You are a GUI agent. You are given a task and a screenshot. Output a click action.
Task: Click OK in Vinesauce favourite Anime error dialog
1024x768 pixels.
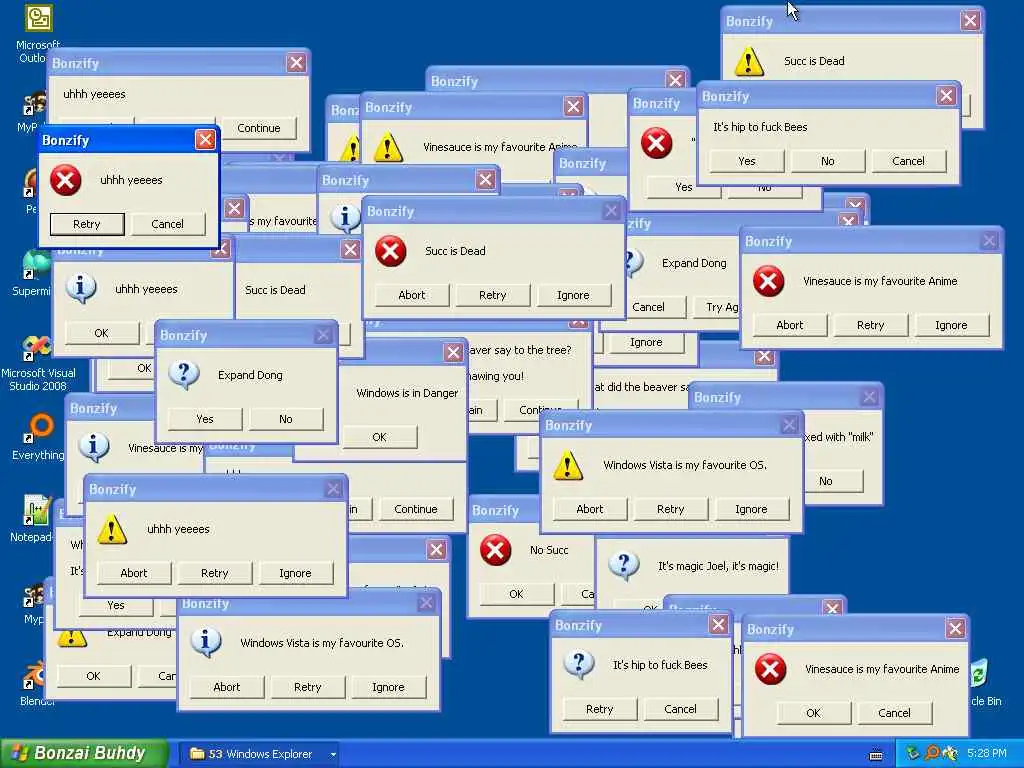pyautogui.click(x=813, y=713)
